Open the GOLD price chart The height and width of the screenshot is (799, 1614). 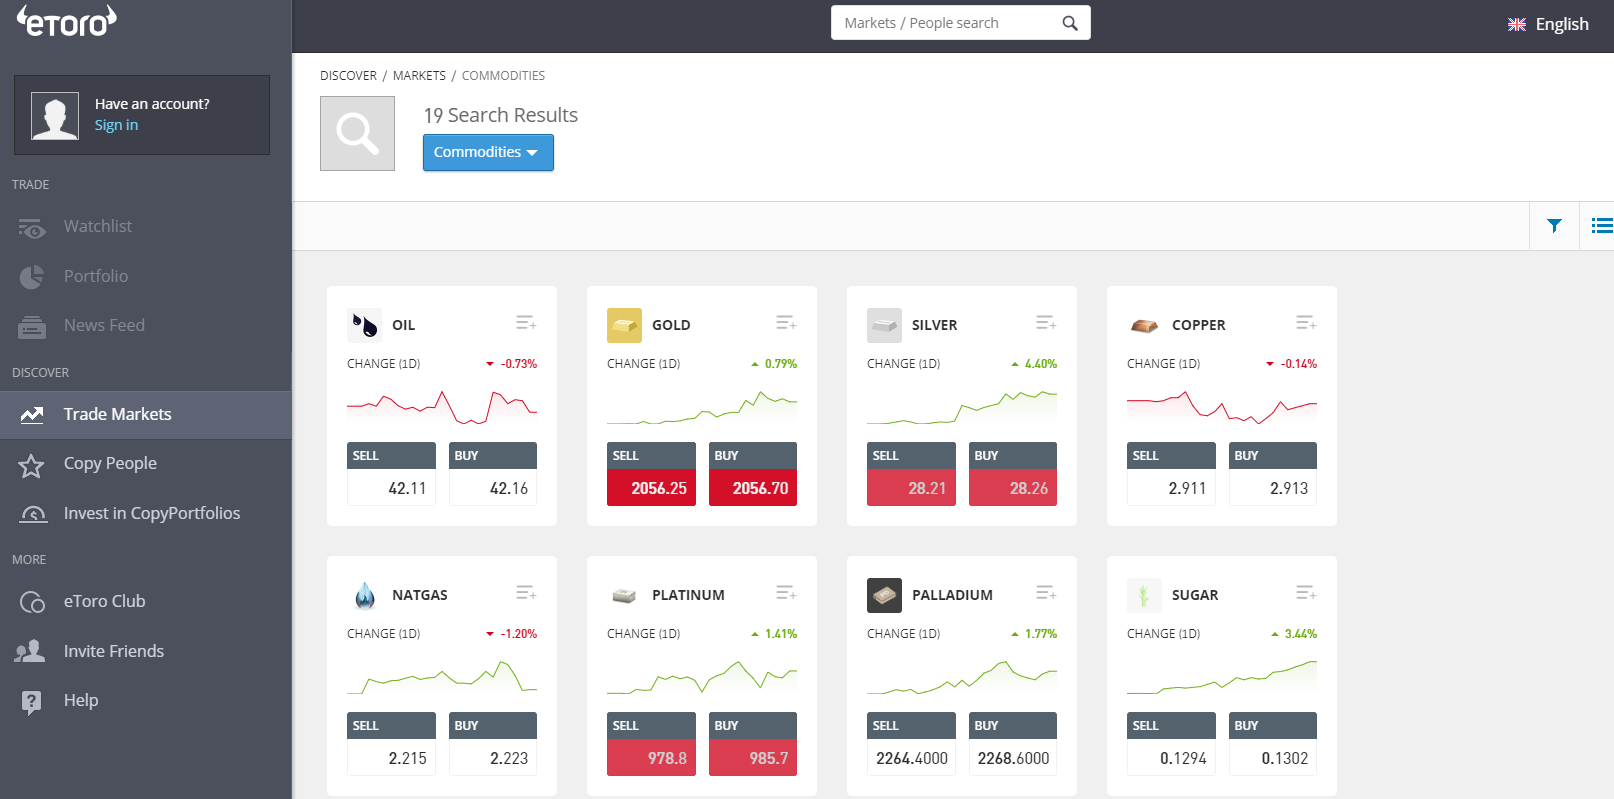pyautogui.click(x=702, y=407)
